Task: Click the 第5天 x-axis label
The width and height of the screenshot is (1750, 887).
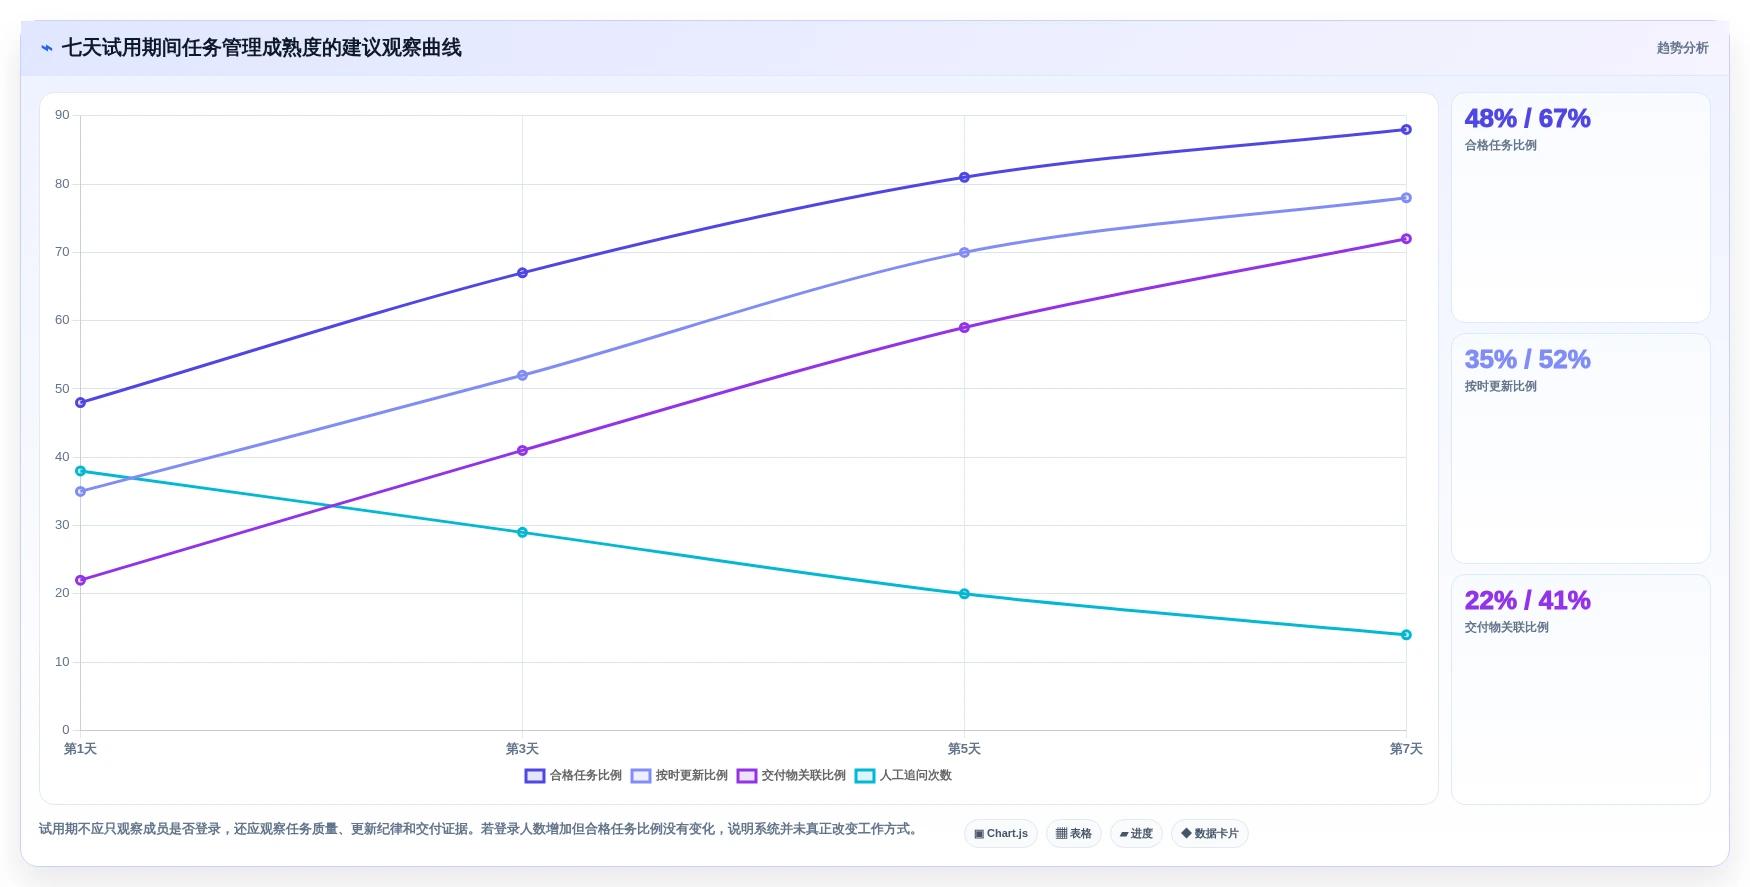Action: point(964,749)
